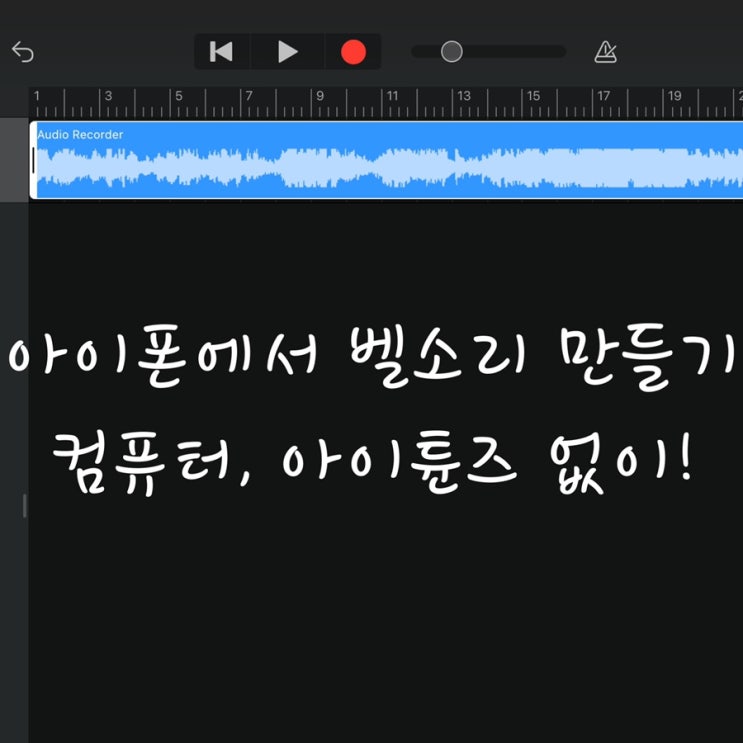Start recording with the red record button
This screenshot has width=743, height=743.
coord(353,52)
